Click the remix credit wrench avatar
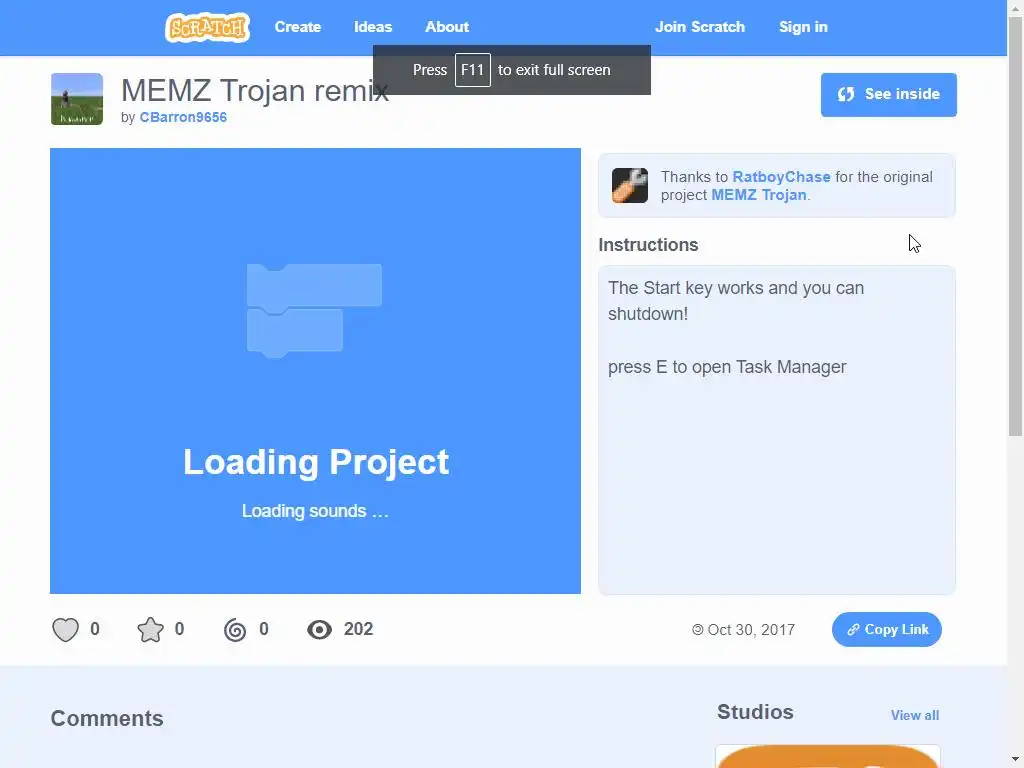1024x768 pixels. point(630,185)
